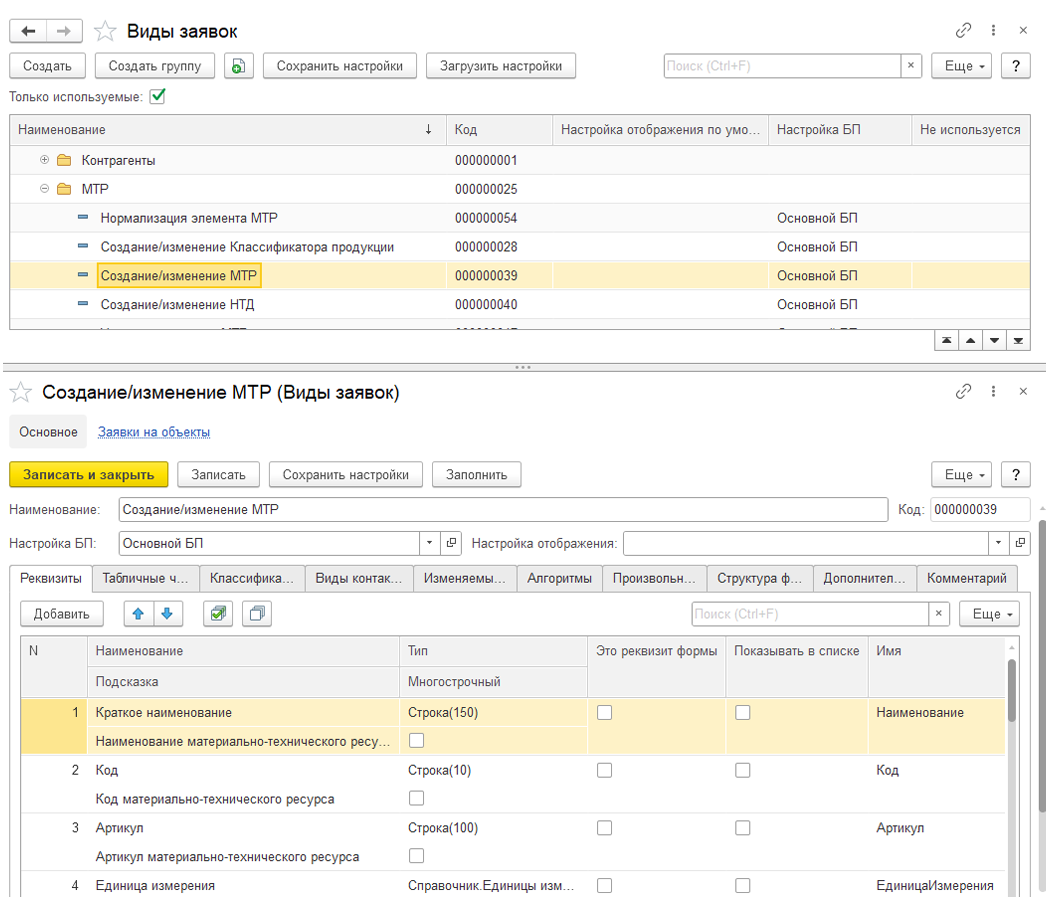Open the Комментарий tab
Image resolution: width=1049 pixels, height=897 pixels.
pos(966,578)
